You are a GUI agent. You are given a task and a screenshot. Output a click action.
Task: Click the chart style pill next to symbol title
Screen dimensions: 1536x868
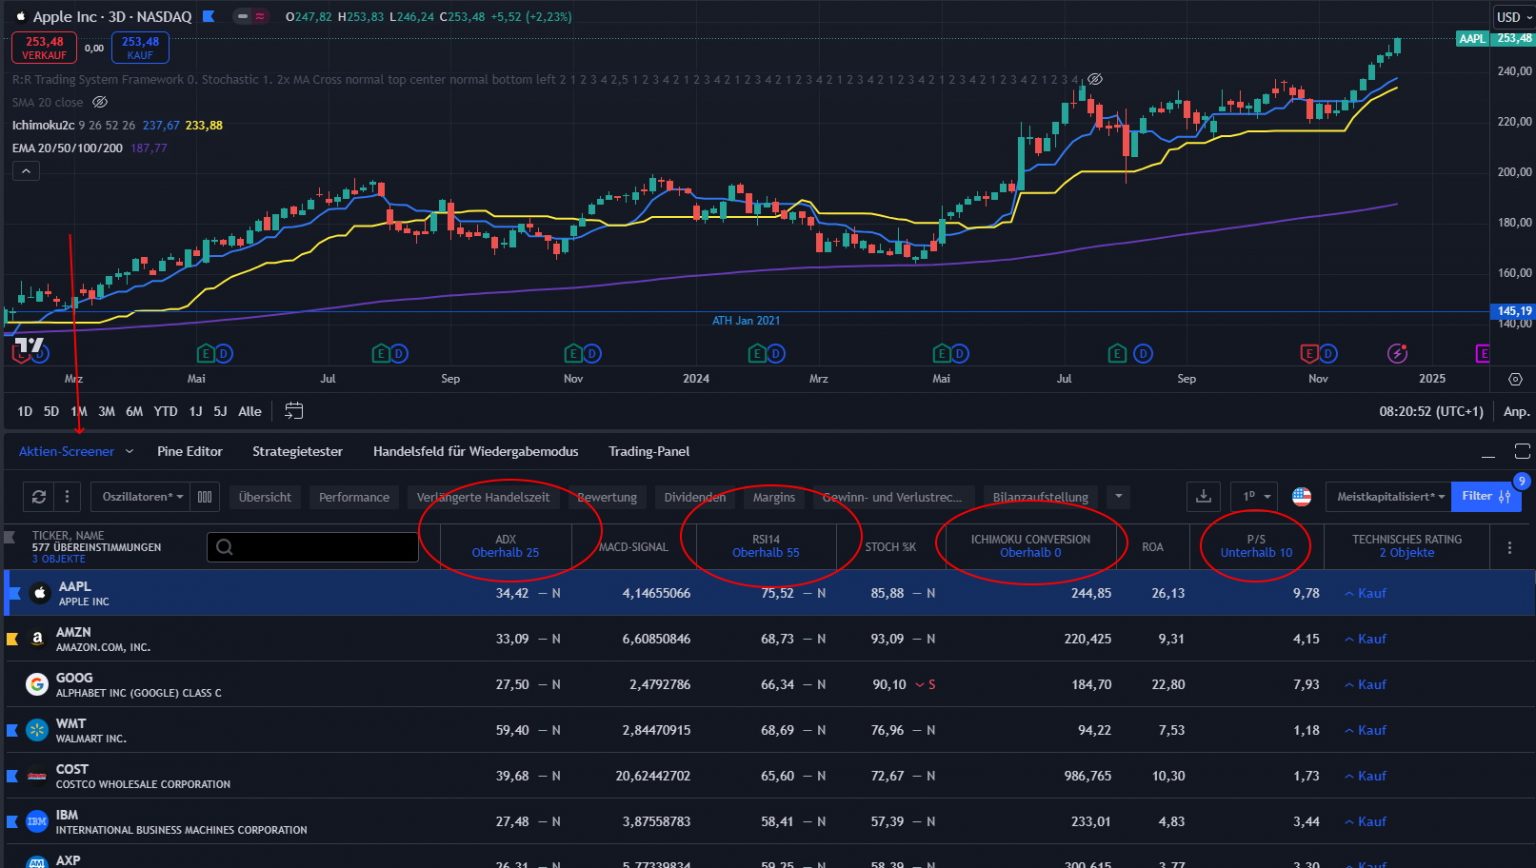tap(251, 16)
